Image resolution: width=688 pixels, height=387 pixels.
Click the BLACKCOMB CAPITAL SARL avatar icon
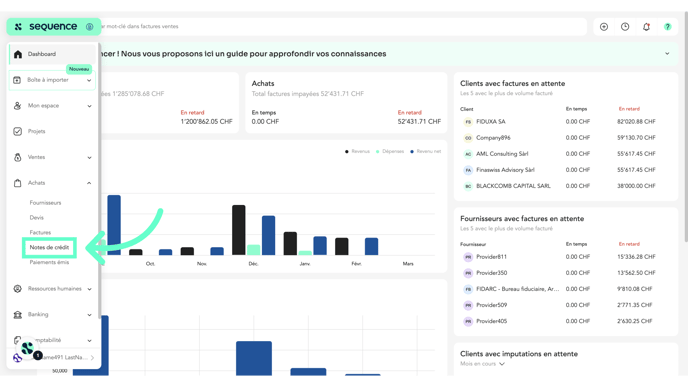click(468, 186)
